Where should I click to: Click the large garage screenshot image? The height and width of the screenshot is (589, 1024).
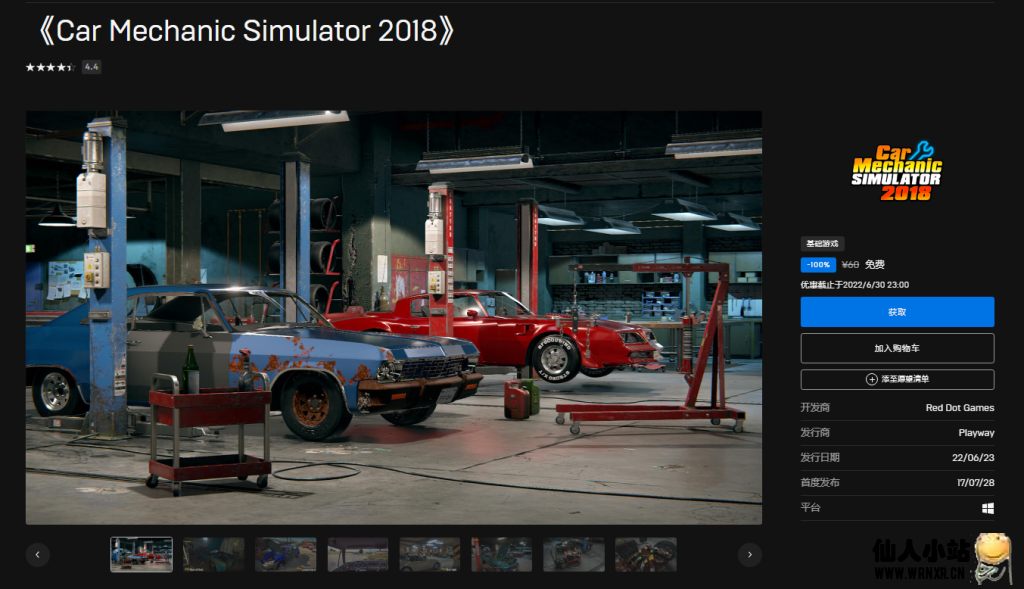tap(394, 317)
